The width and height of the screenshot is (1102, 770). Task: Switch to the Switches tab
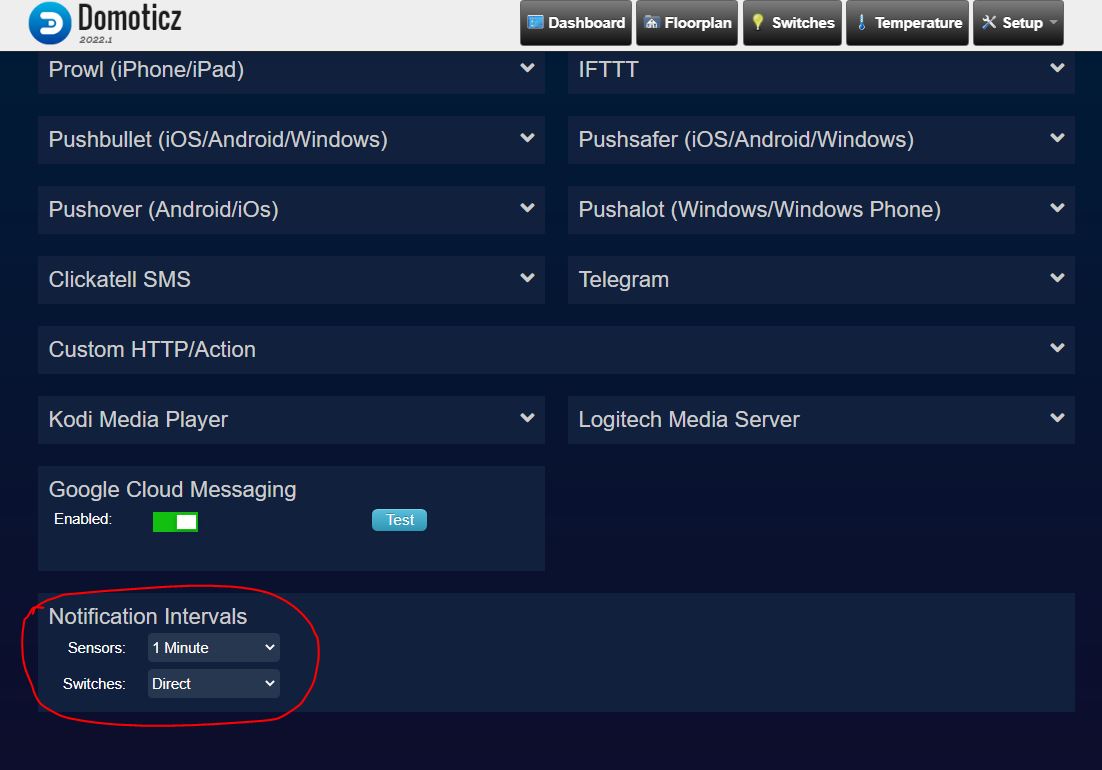tap(792, 22)
